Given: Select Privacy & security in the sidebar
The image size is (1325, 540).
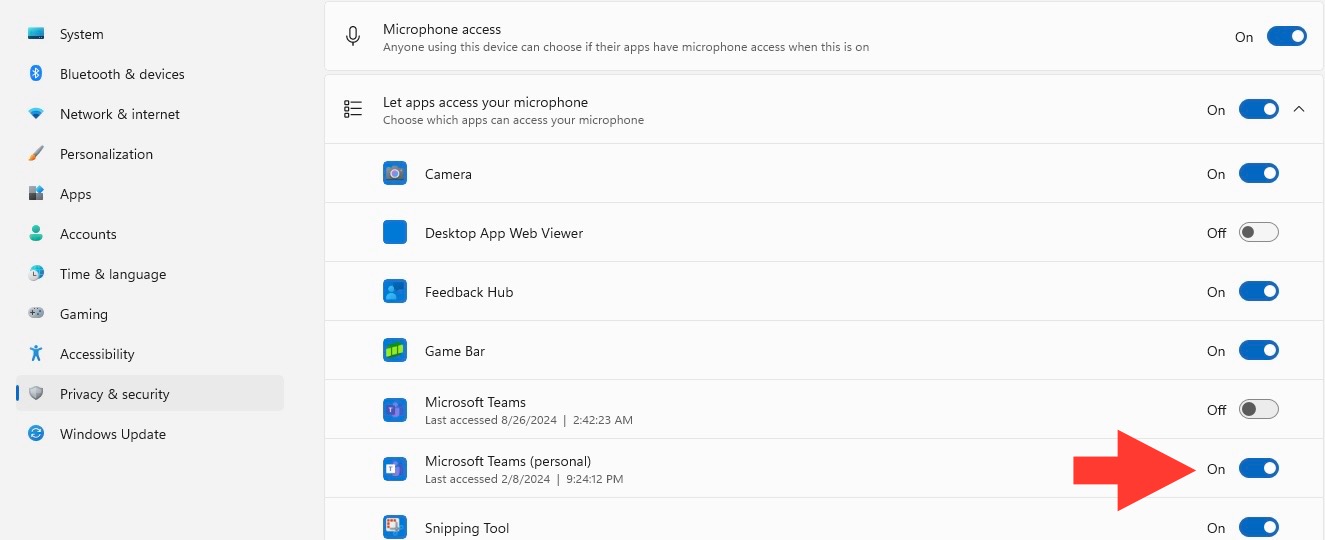Looking at the screenshot, I should tap(150, 394).
